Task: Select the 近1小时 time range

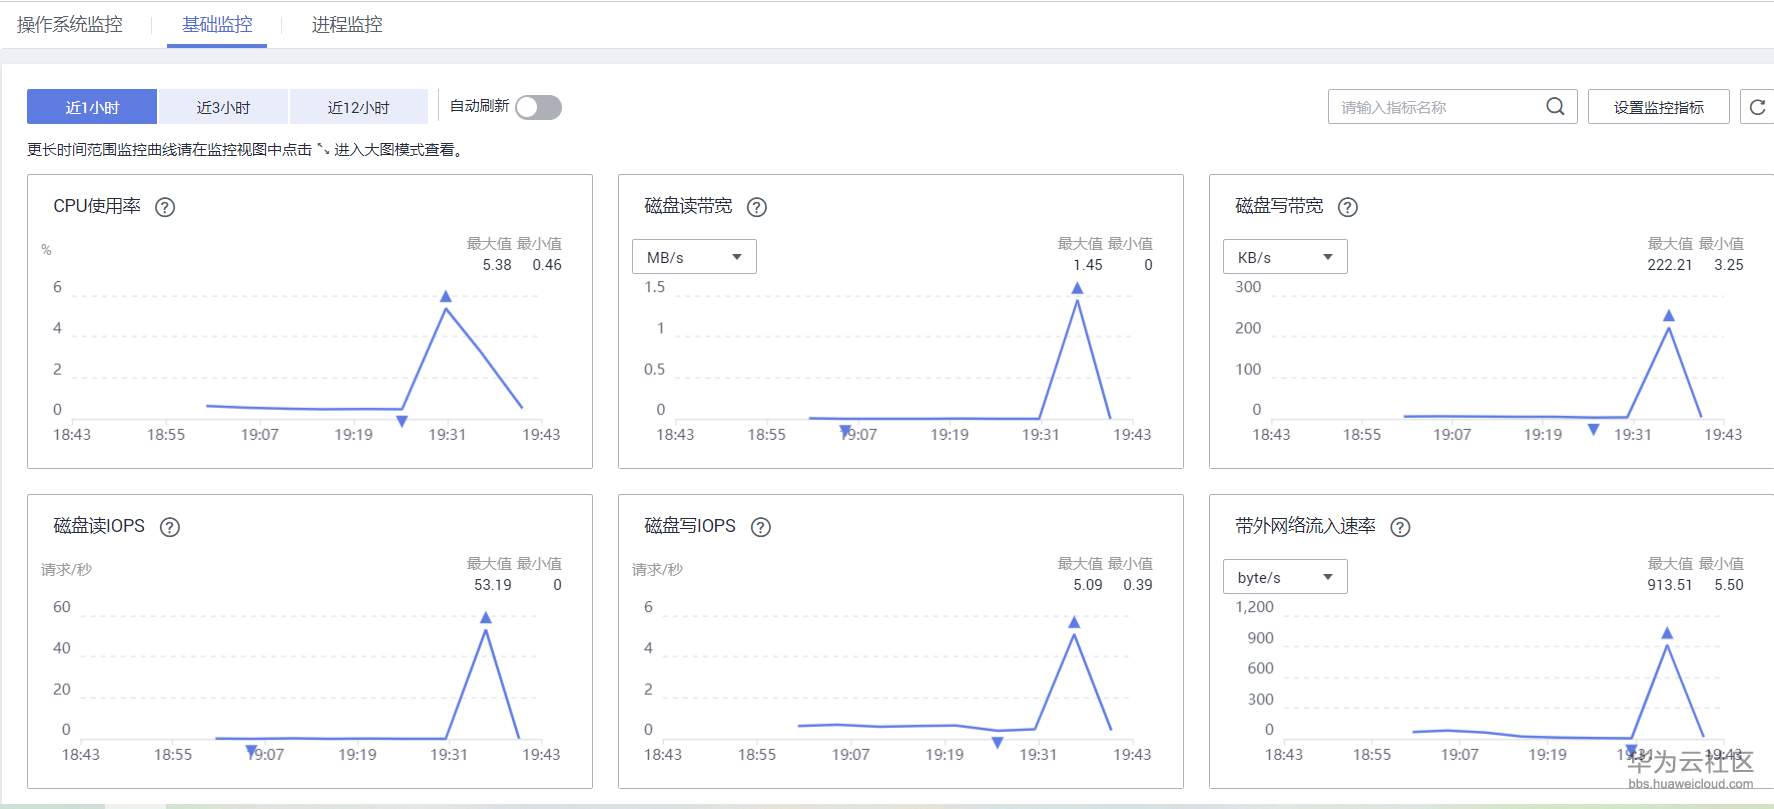Action: pos(92,107)
